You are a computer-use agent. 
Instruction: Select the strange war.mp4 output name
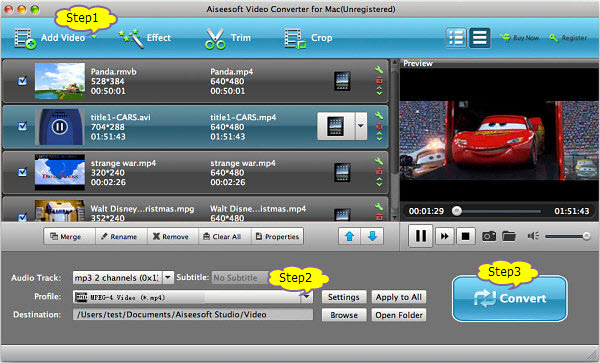point(243,163)
